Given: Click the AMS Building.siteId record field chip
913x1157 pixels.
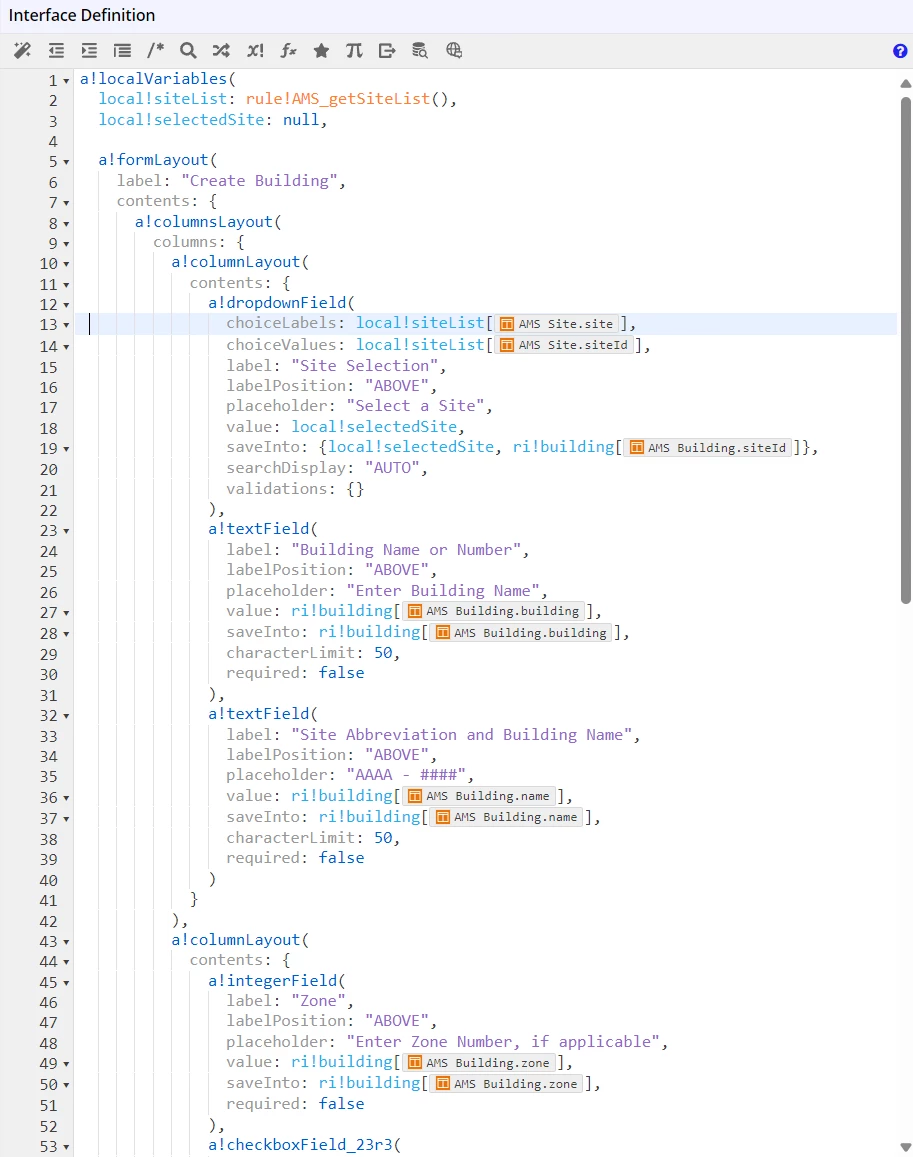Looking at the screenshot, I should click(x=708, y=448).
